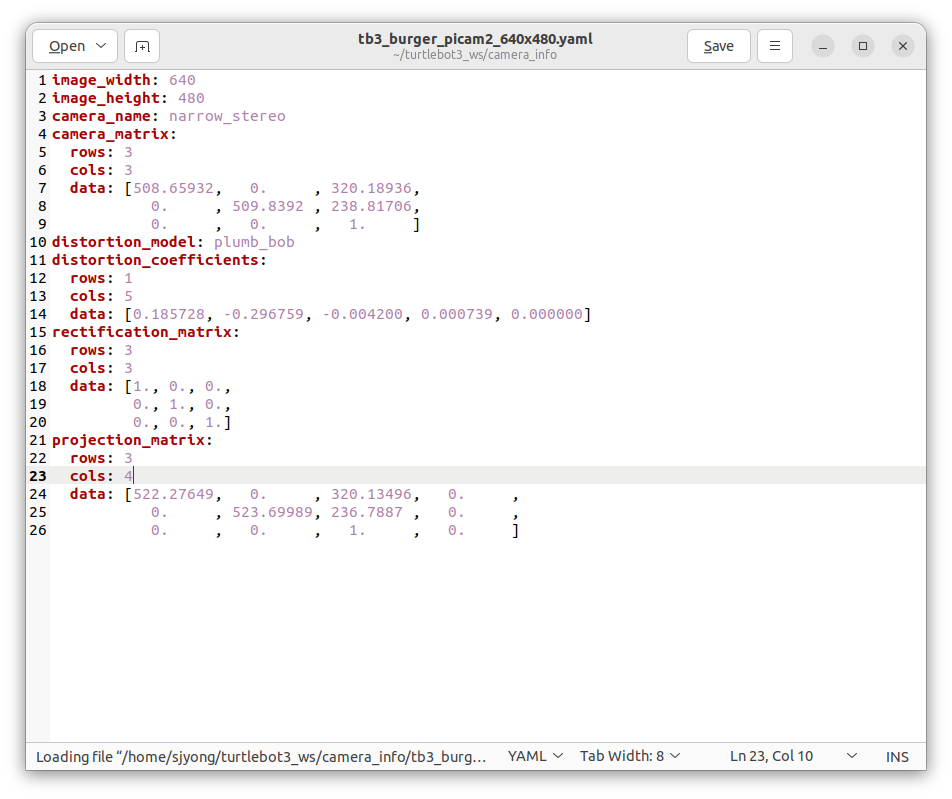Click the status bar loading file message
This screenshot has height=799, width=952.
(261, 756)
